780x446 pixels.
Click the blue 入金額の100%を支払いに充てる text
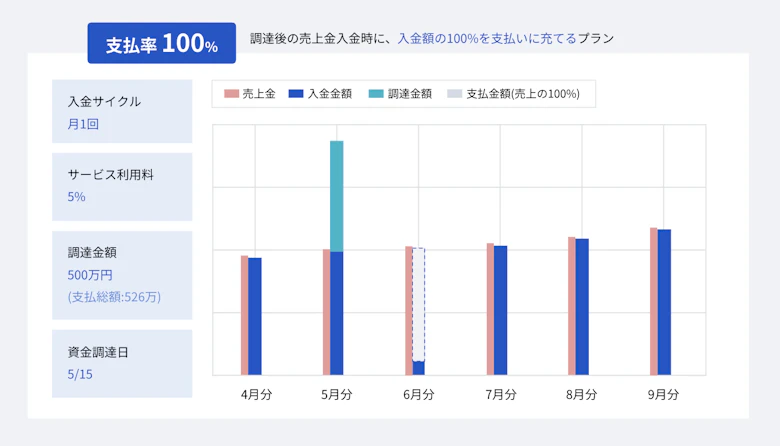487,39
